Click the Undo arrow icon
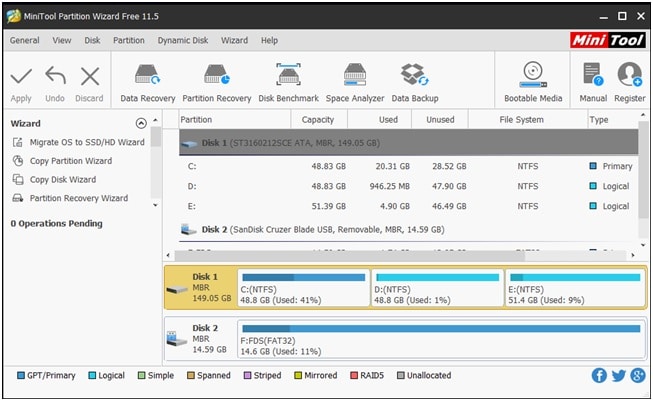 (x=55, y=76)
